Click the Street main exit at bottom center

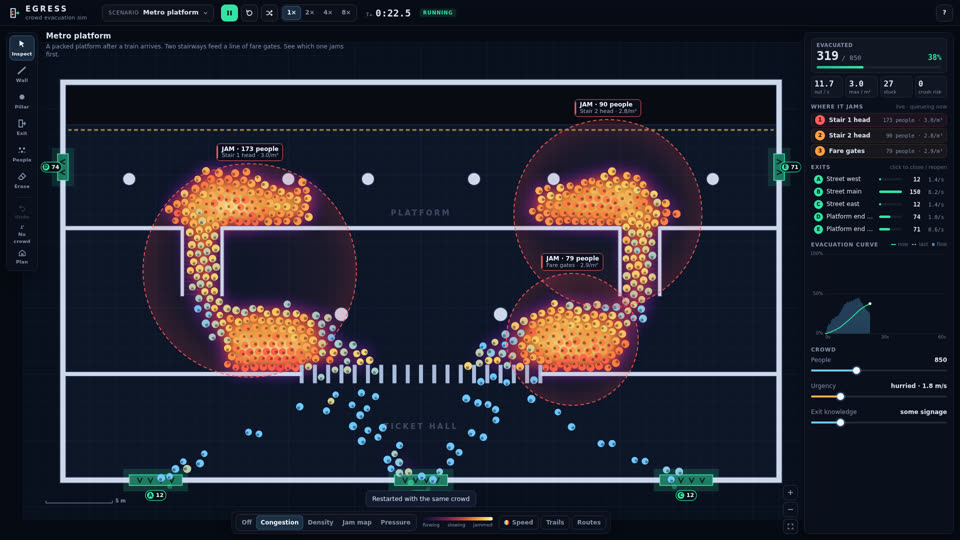click(421, 480)
